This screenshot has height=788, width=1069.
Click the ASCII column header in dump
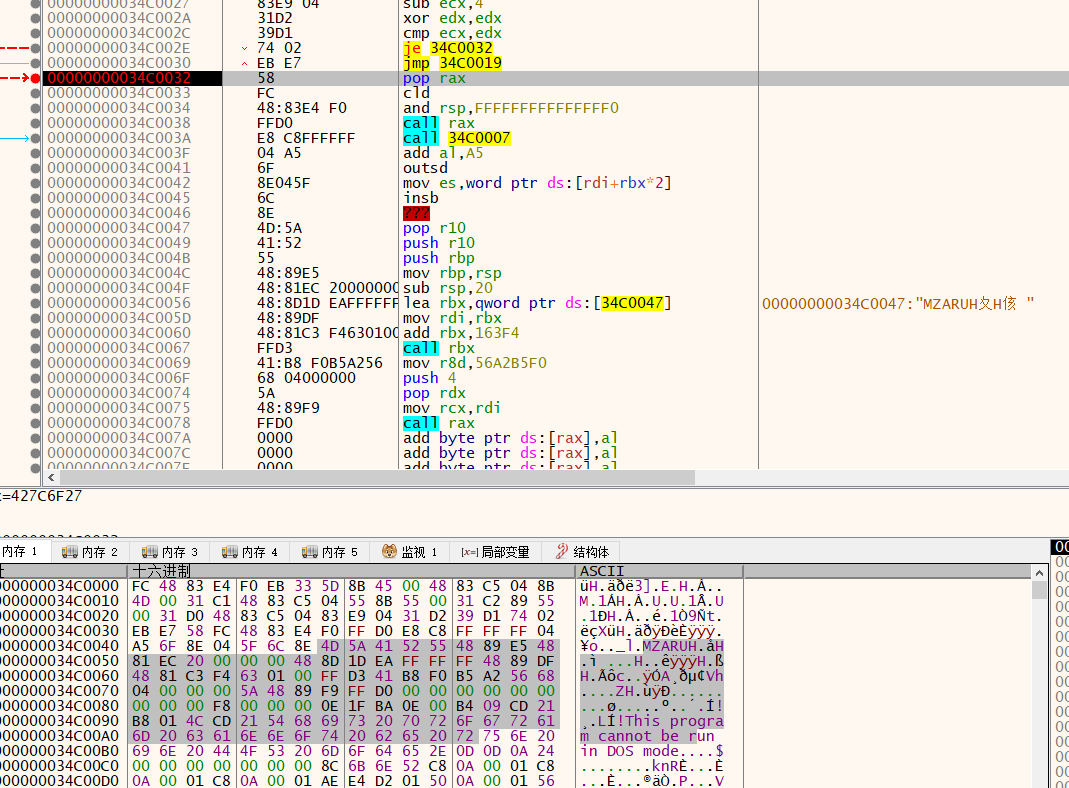659,571
